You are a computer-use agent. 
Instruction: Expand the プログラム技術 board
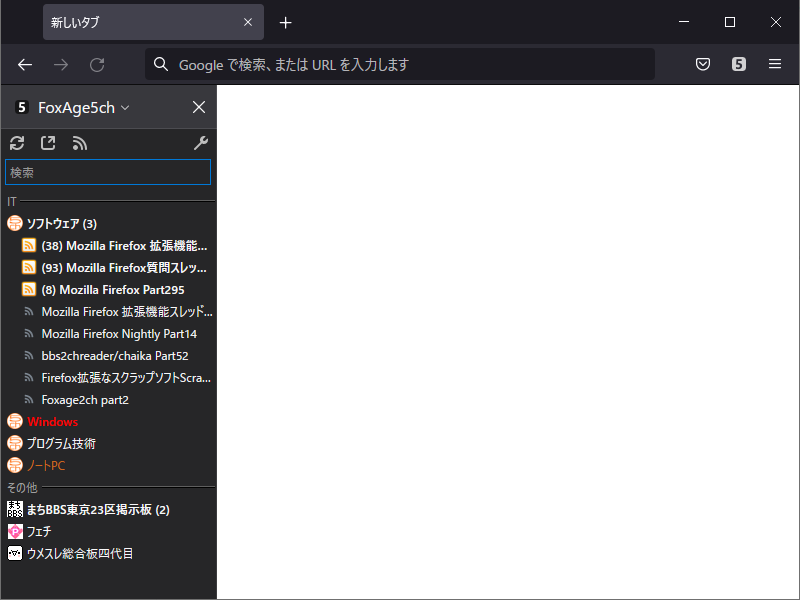(61, 443)
